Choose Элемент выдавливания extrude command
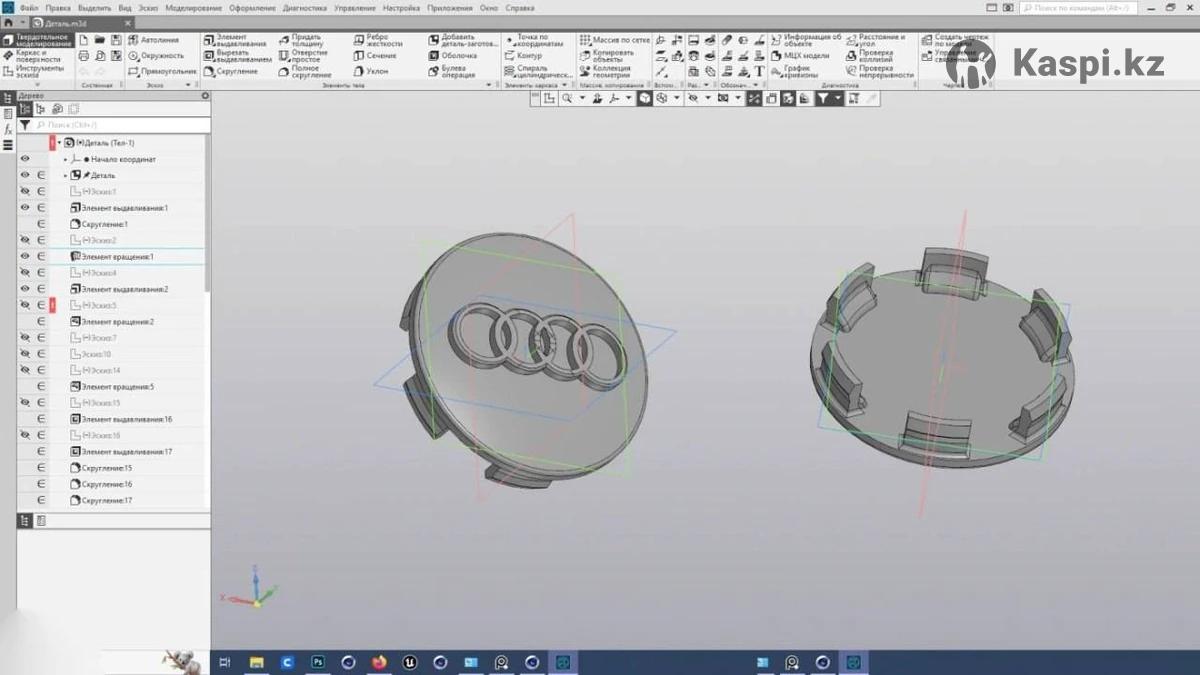The image size is (1200, 675). [x=235, y=40]
